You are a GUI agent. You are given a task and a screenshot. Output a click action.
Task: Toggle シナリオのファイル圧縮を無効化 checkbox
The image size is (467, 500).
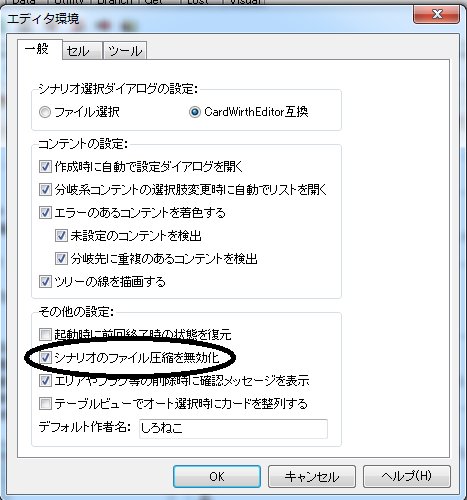tap(45, 357)
